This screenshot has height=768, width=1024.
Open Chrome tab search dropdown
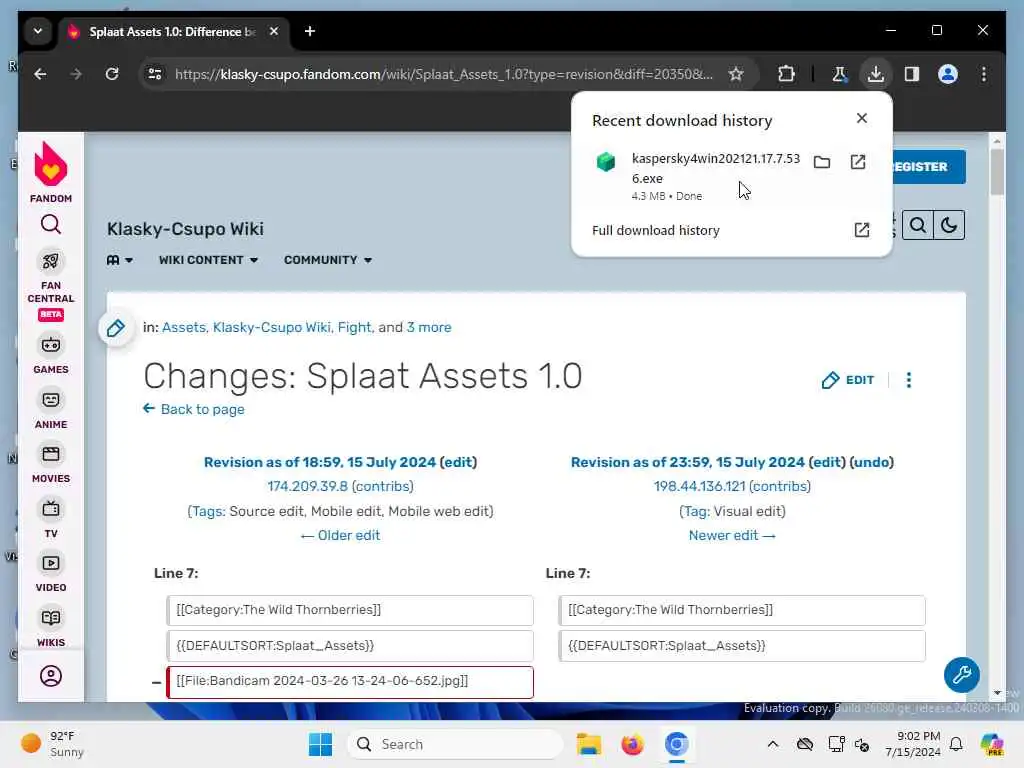pos(38,31)
